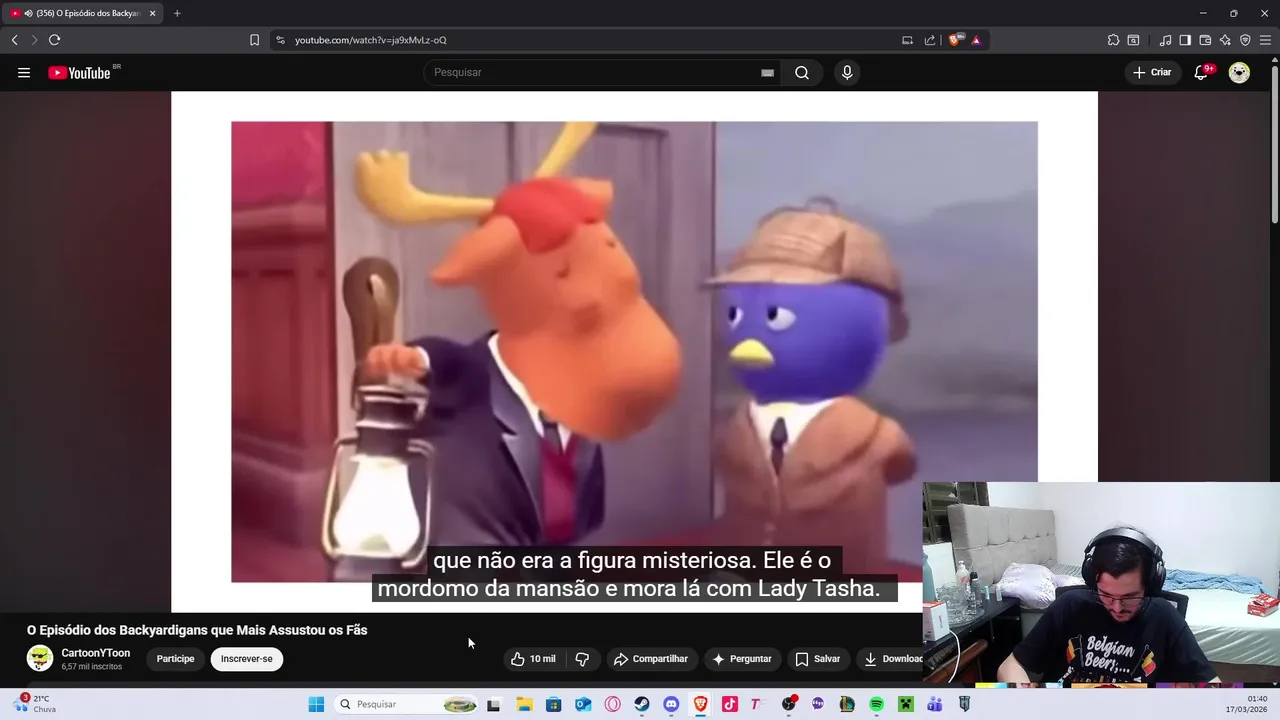The width and height of the screenshot is (1280, 720).
Task: Open Spotify from the taskbar
Action: [x=876, y=704]
